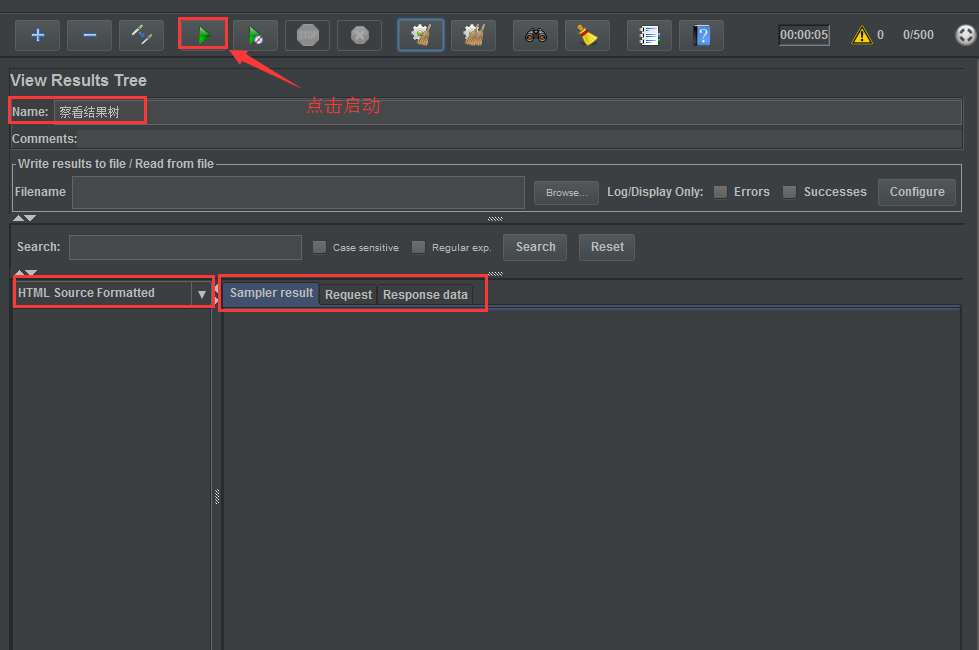Open the HTML Source Formatted dropdown
979x650 pixels.
coord(114,293)
